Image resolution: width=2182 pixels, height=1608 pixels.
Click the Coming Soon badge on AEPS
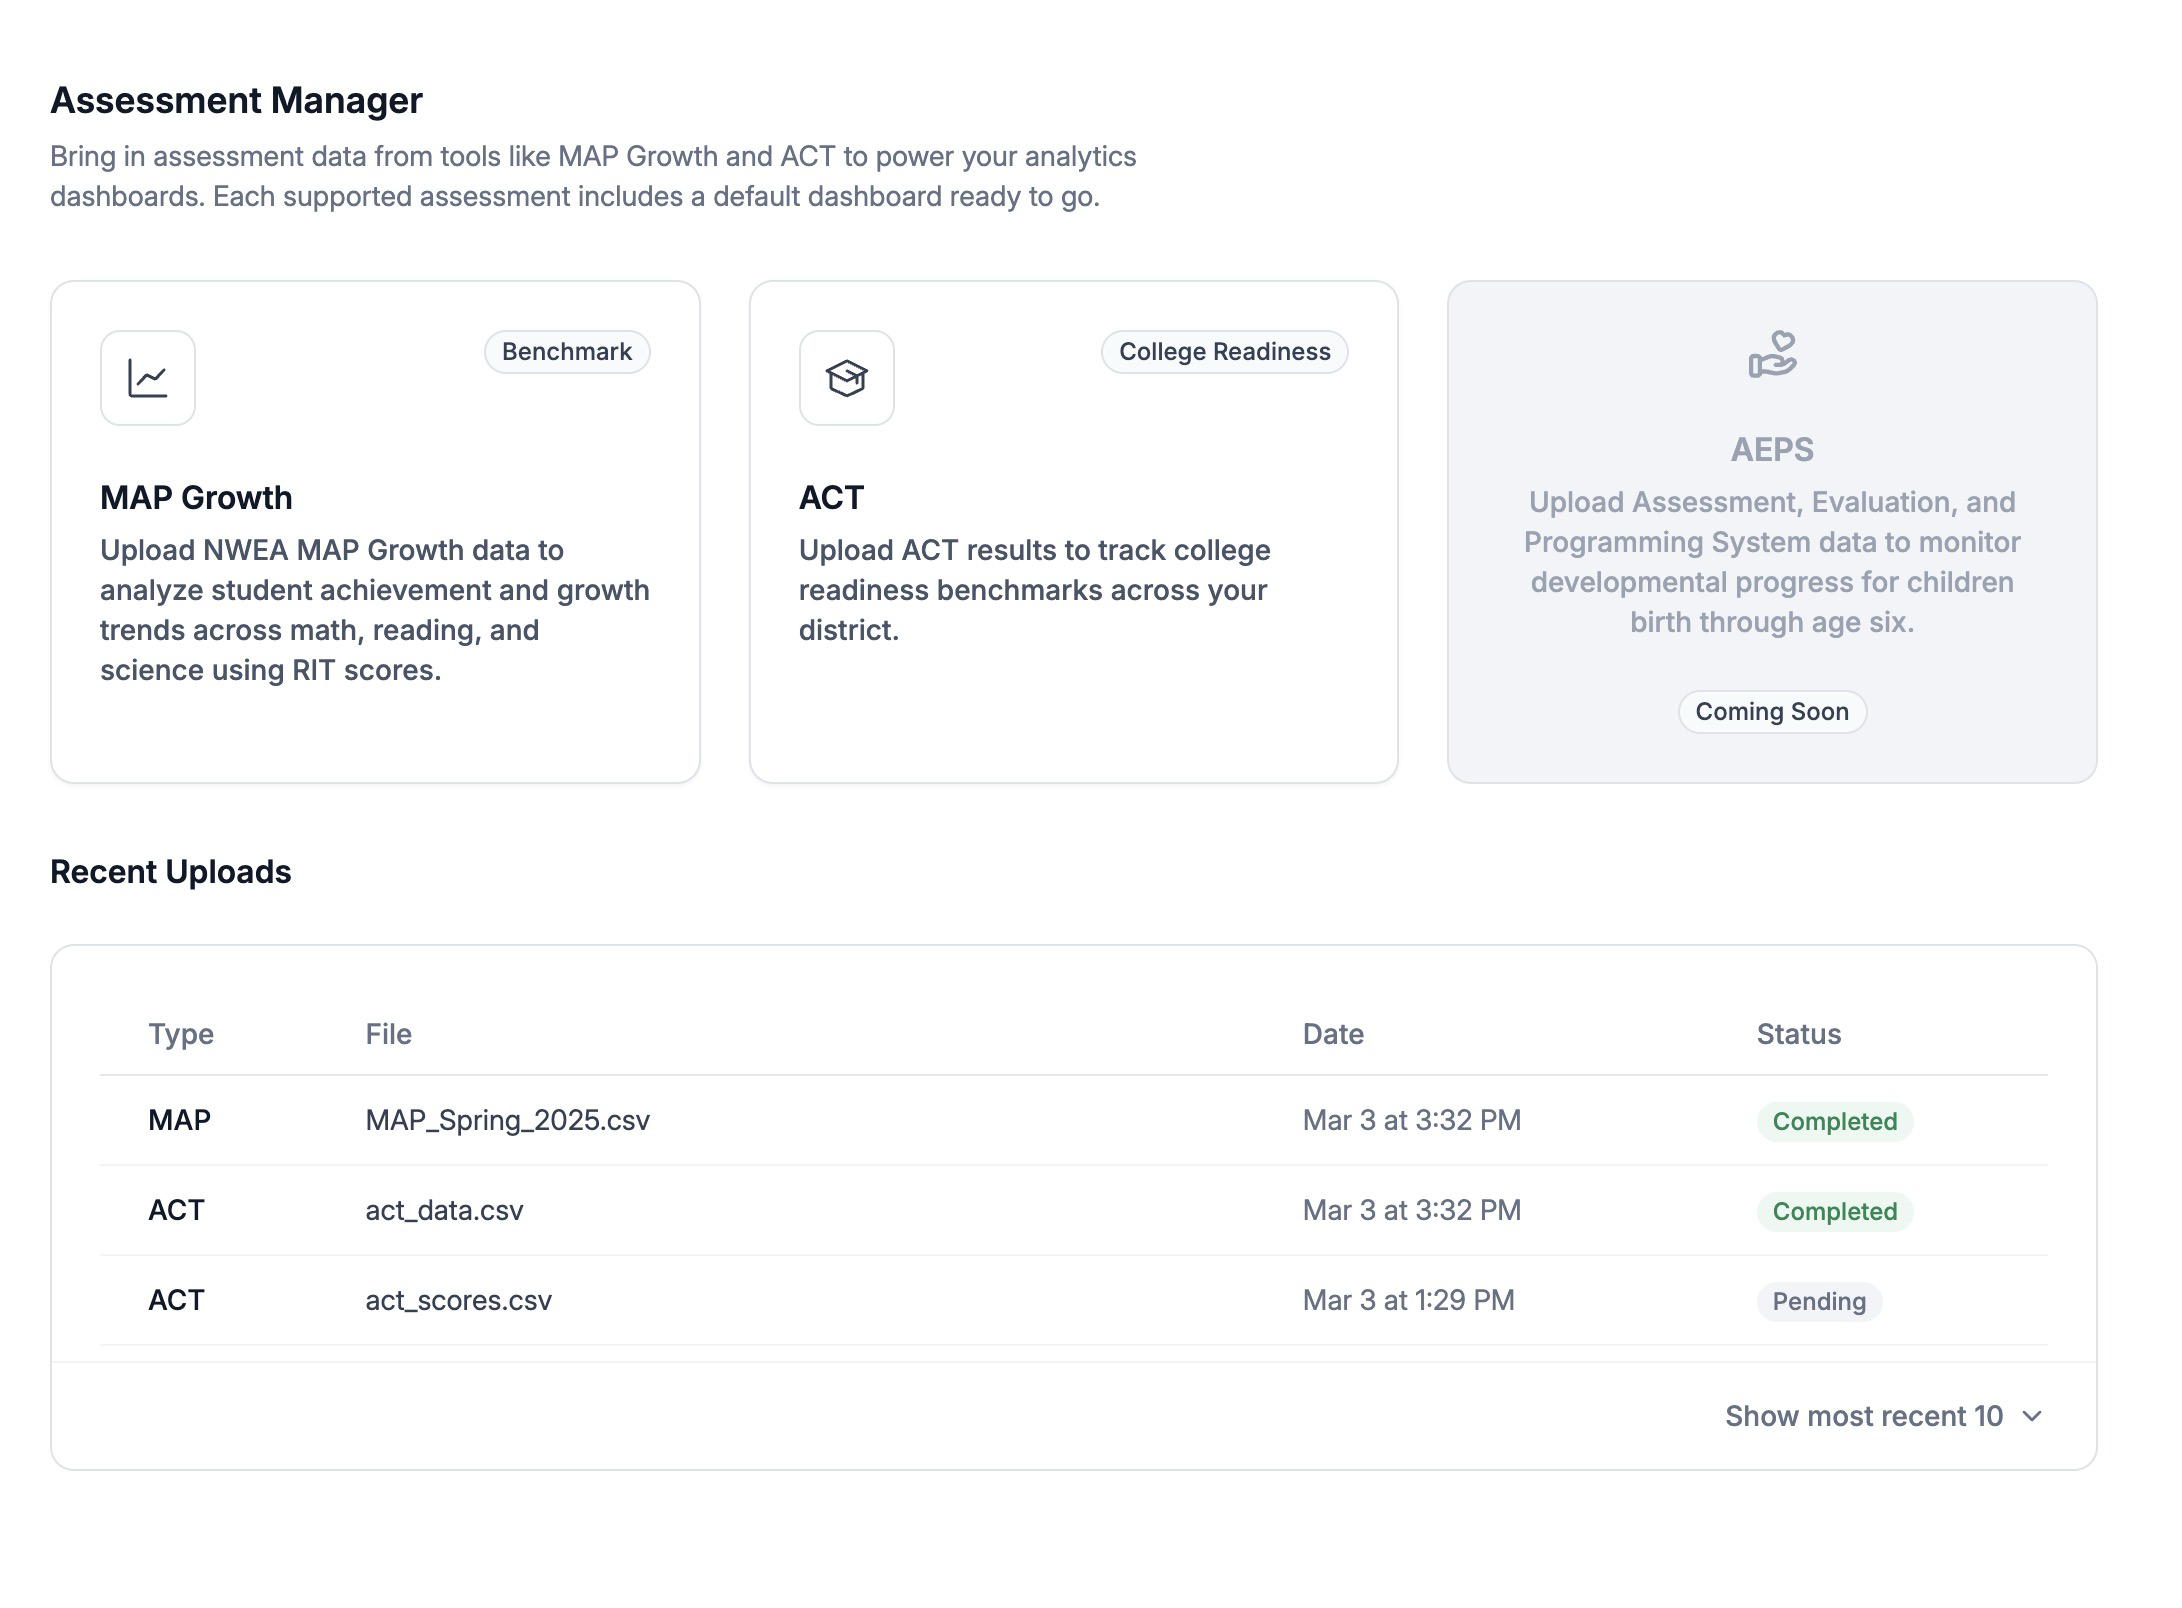point(1771,712)
